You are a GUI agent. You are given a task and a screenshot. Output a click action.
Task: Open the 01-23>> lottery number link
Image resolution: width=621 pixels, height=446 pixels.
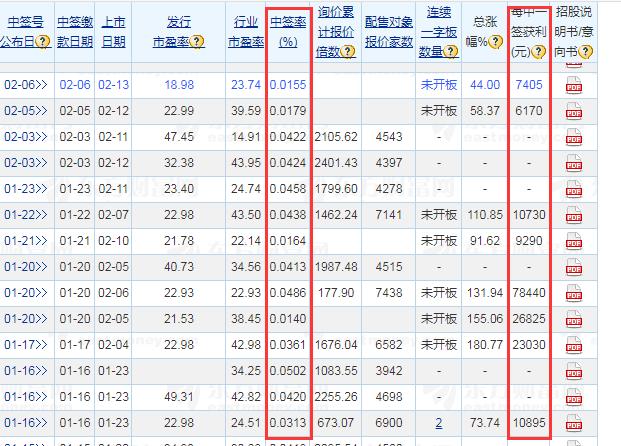click(26, 189)
